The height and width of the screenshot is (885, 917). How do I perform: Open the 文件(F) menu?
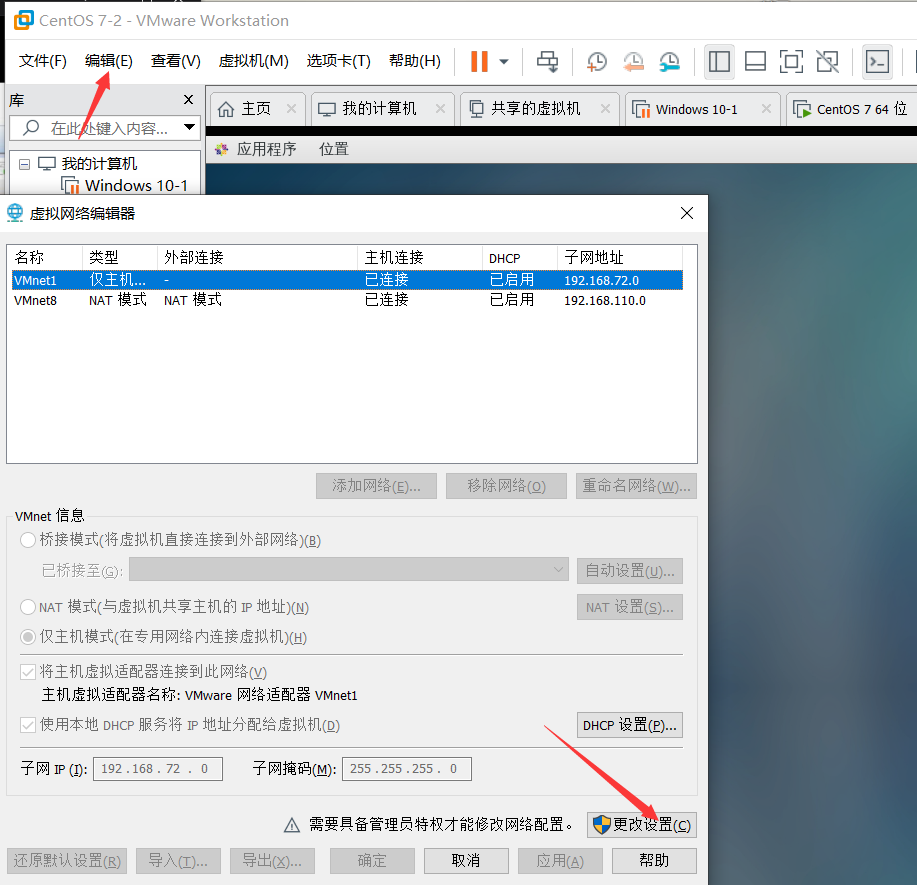click(43, 61)
